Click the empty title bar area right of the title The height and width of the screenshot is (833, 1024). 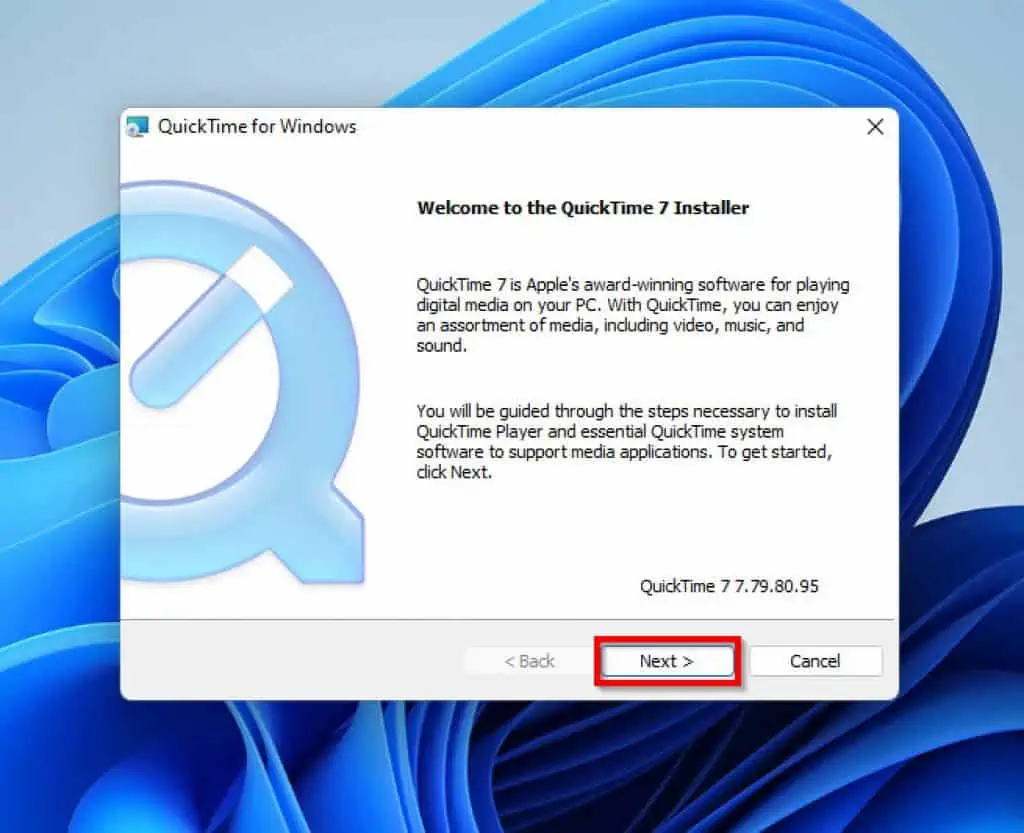607,127
